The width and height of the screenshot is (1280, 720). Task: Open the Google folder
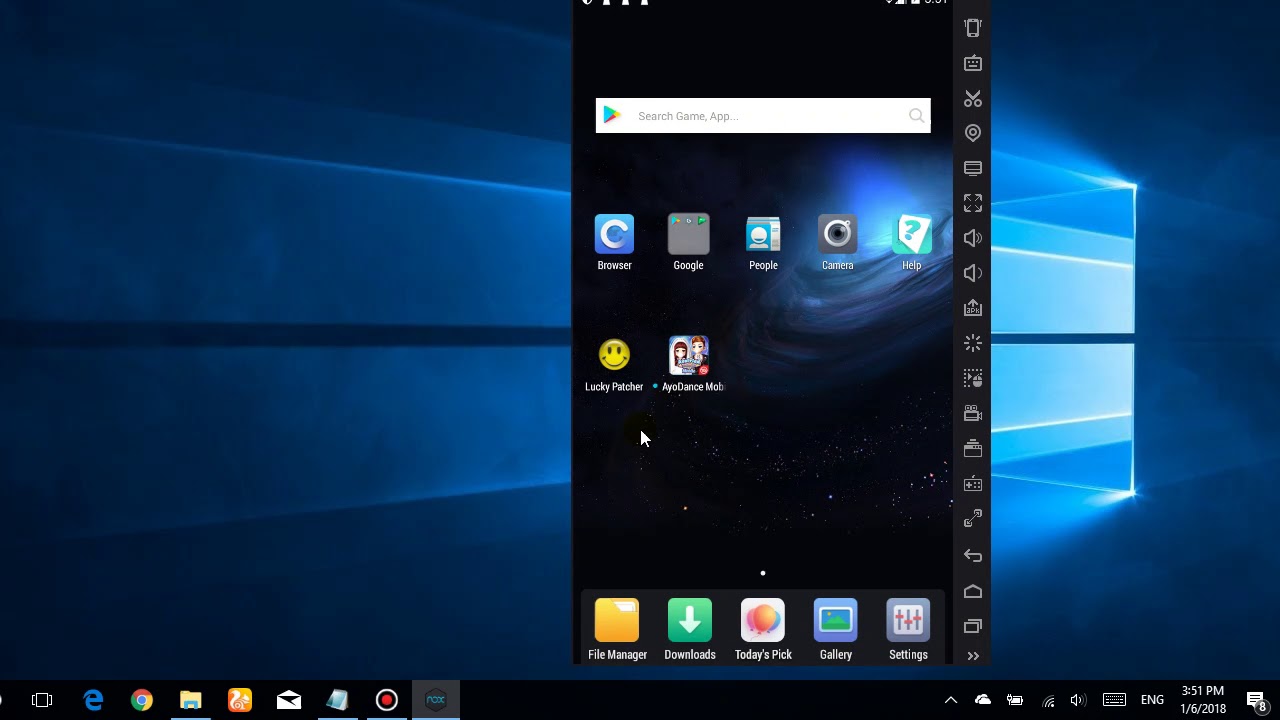tap(688, 235)
